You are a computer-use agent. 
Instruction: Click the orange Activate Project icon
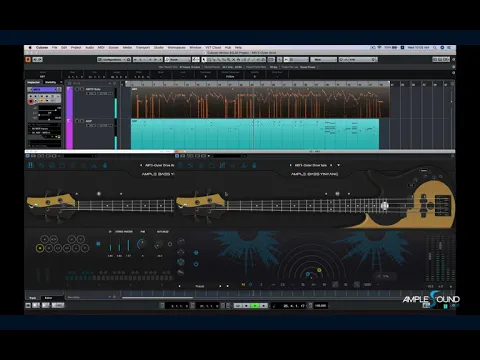[28, 60]
